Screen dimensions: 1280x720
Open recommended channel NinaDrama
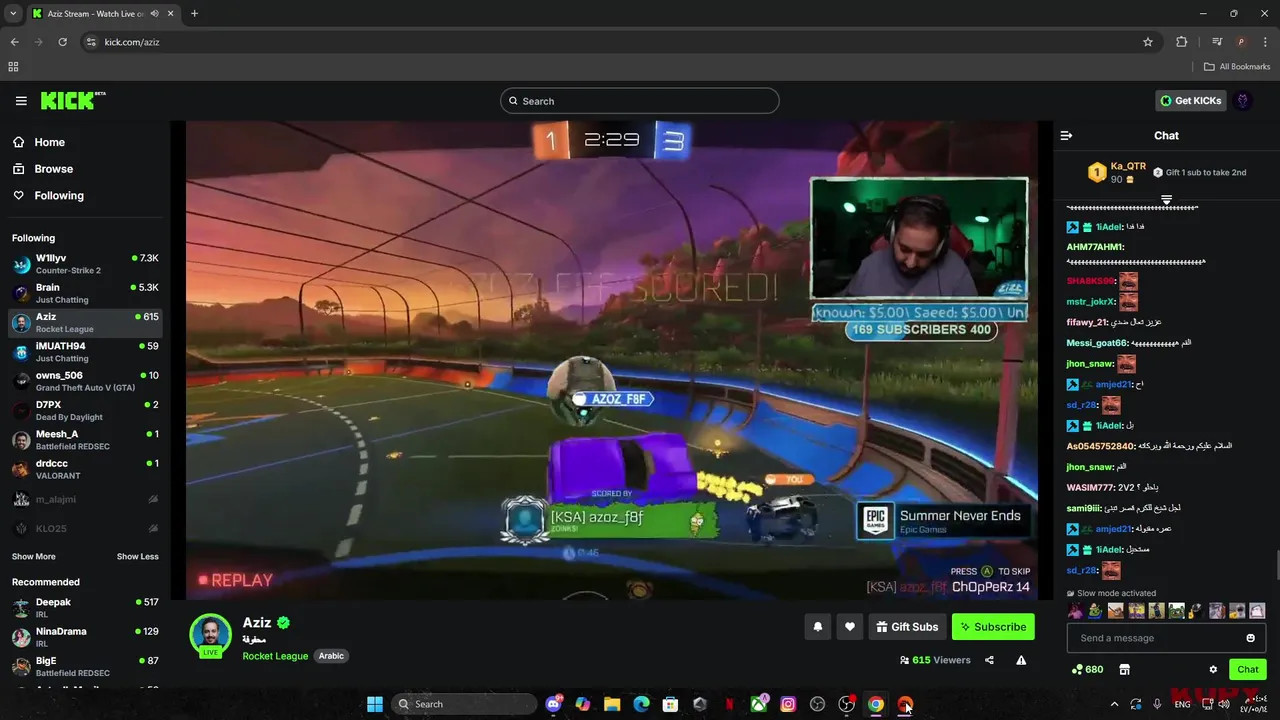click(x=85, y=637)
